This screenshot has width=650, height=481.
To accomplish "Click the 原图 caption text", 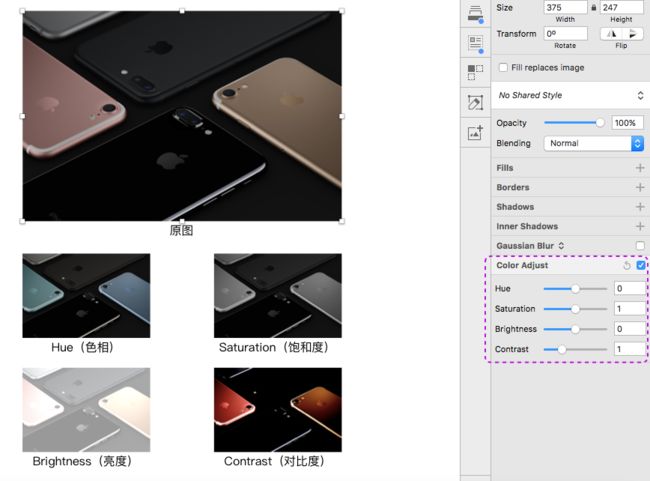I will coord(182,231).
